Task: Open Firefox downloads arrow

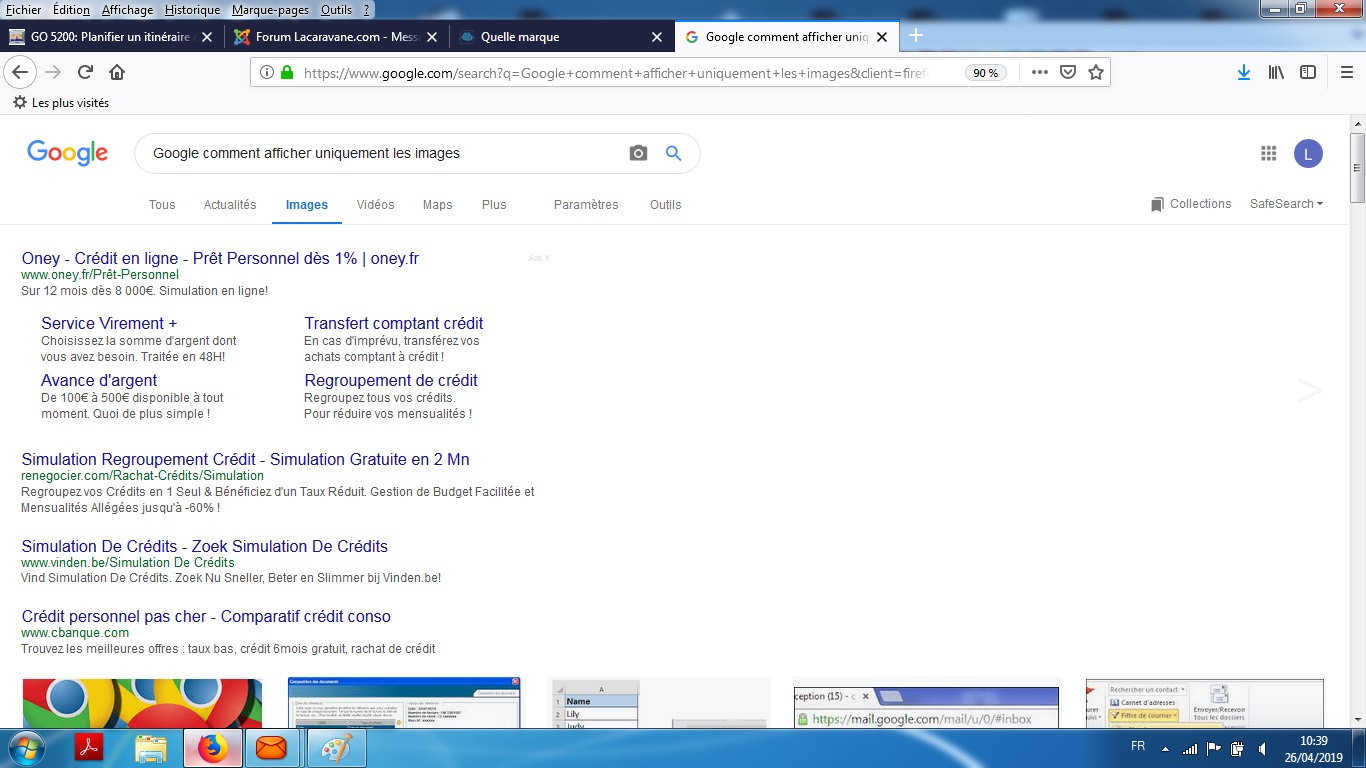Action: coord(1244,72)
